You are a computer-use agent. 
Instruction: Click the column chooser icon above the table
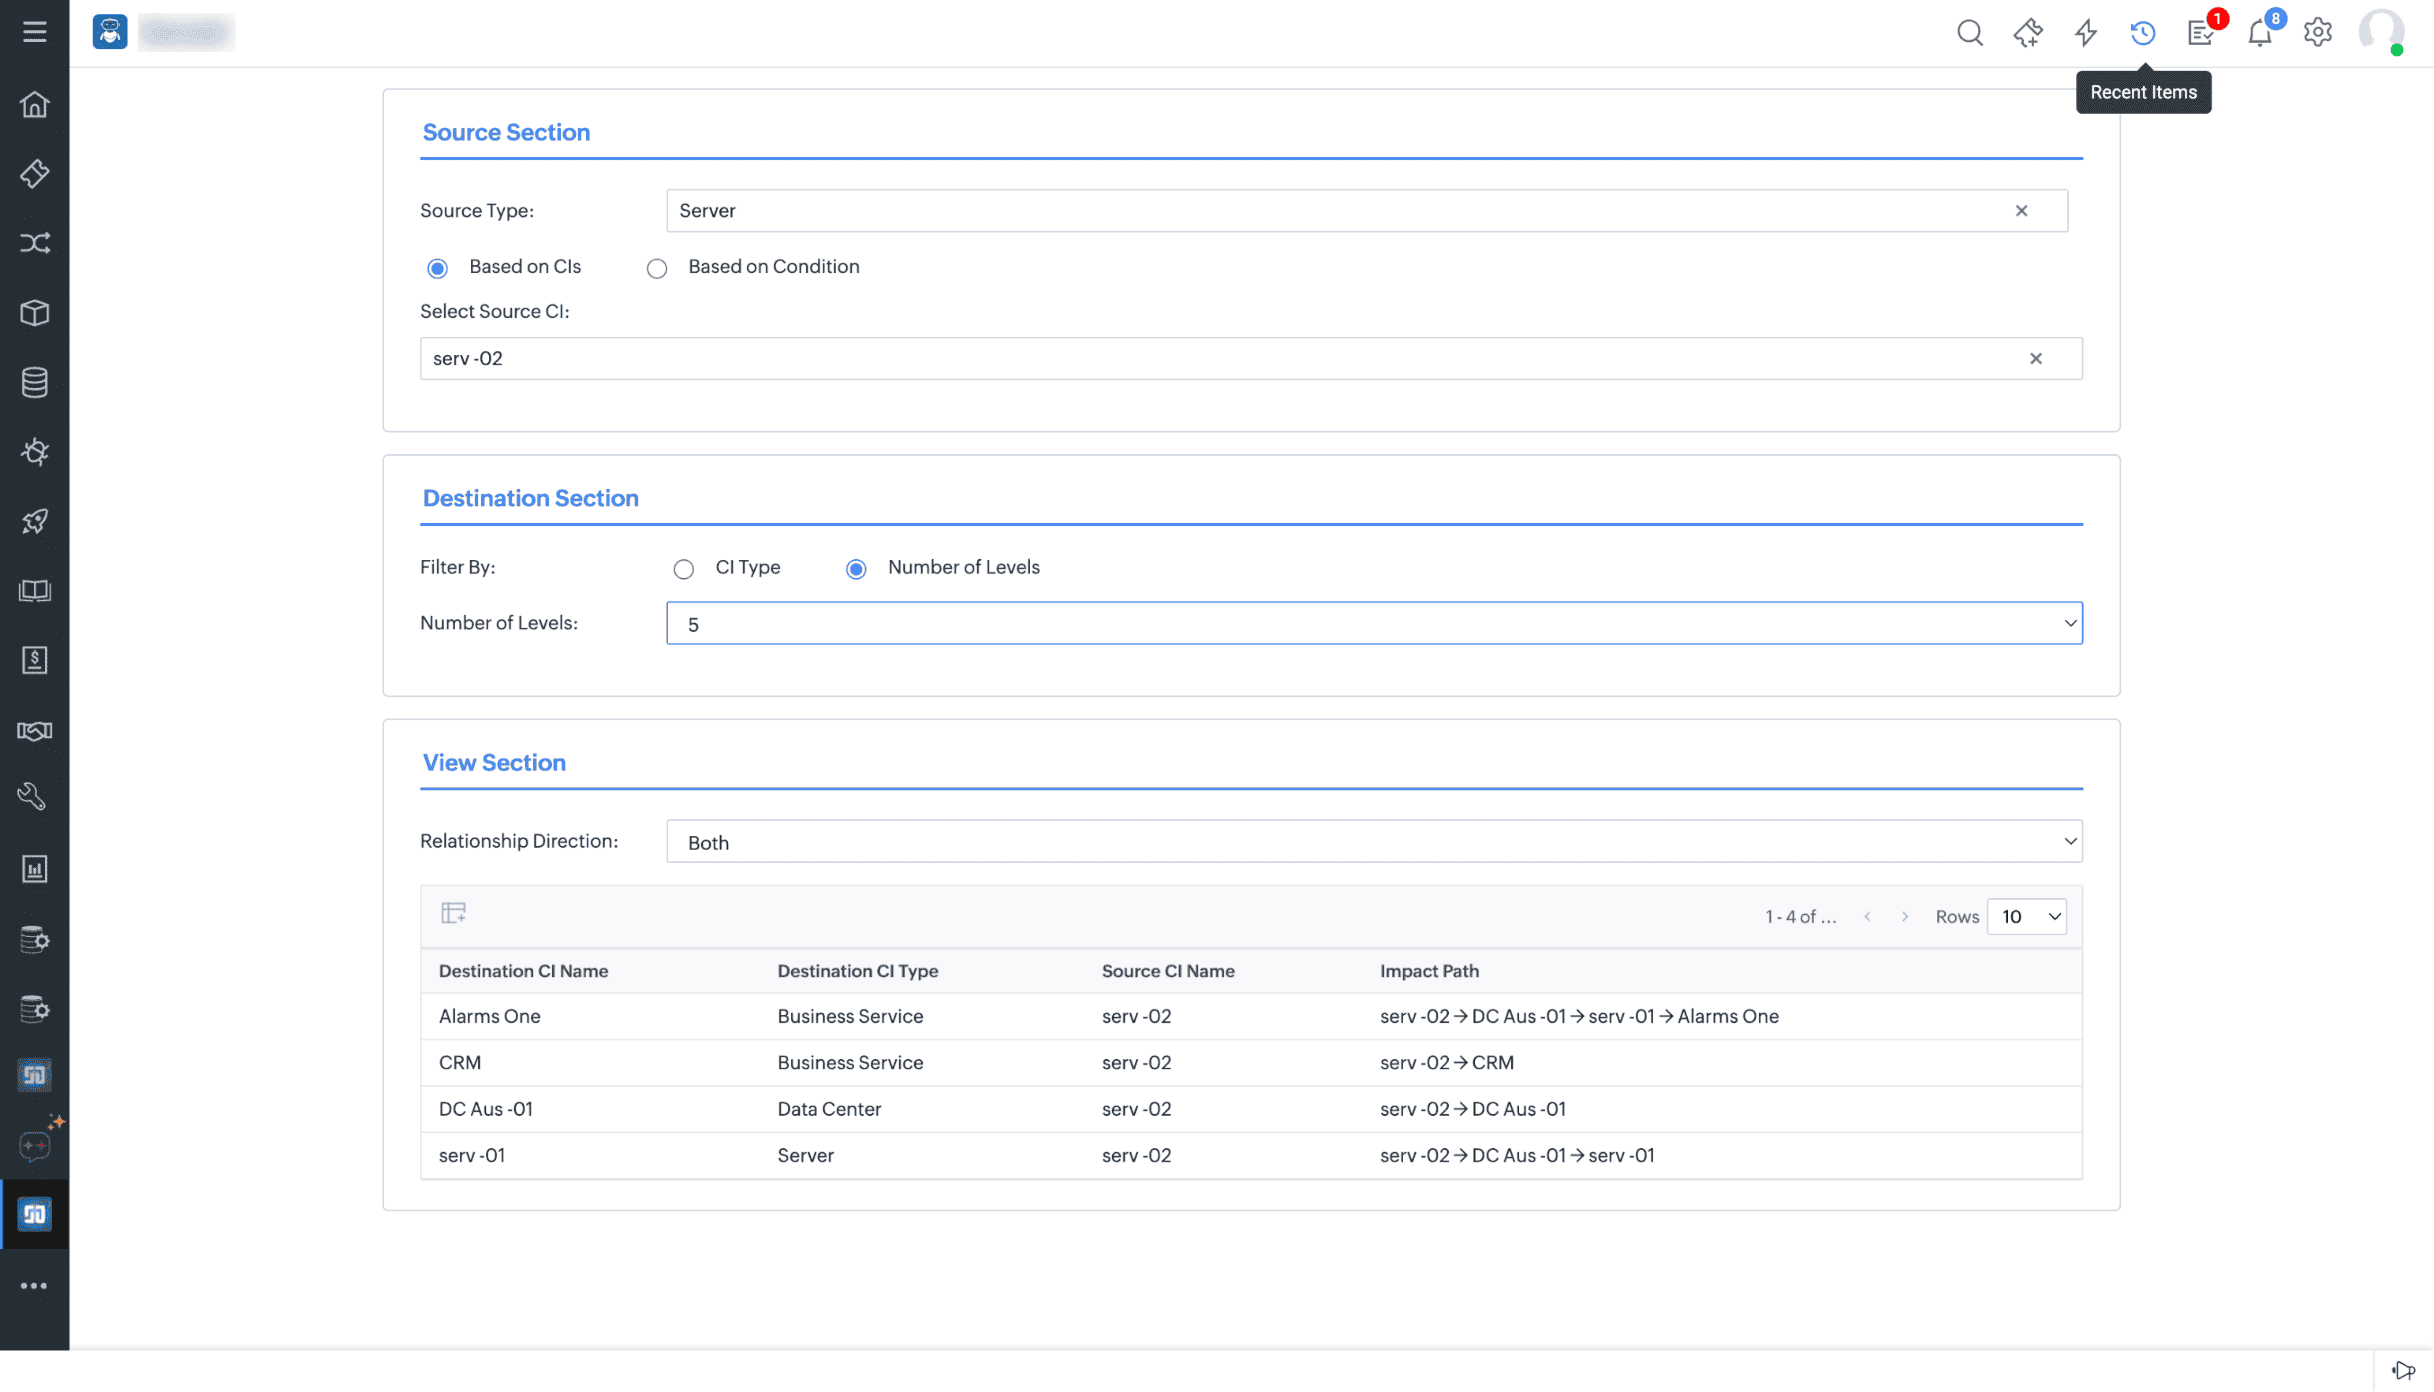click(453, 913)
